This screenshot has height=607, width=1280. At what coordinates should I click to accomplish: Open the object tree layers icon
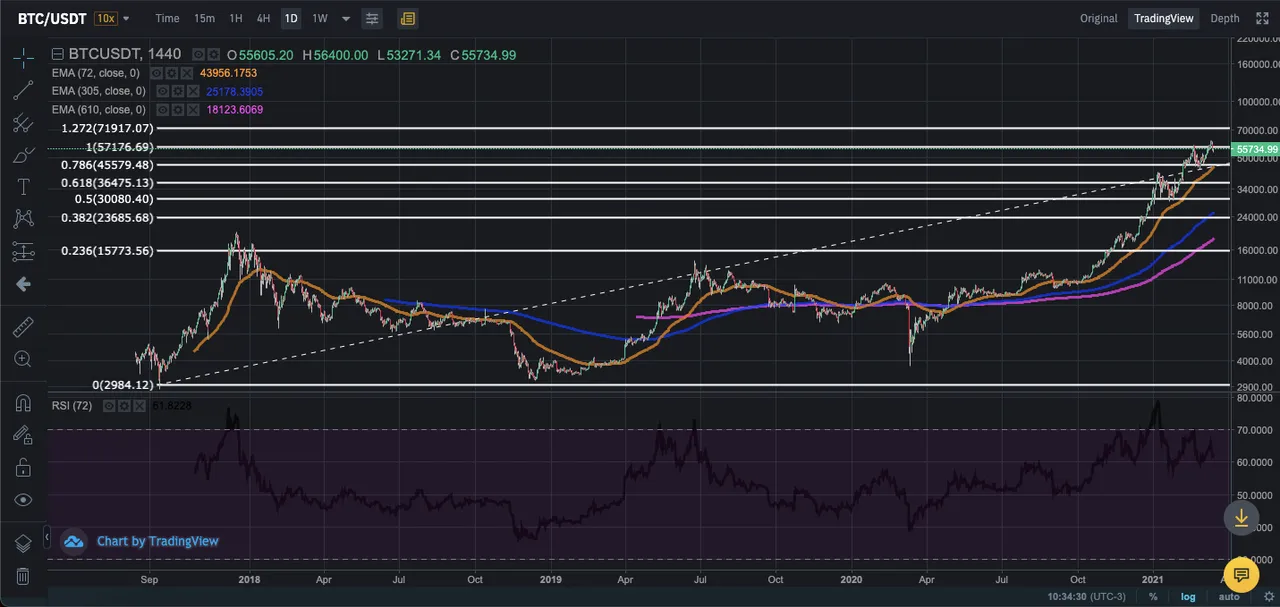[x=23, y=543]
